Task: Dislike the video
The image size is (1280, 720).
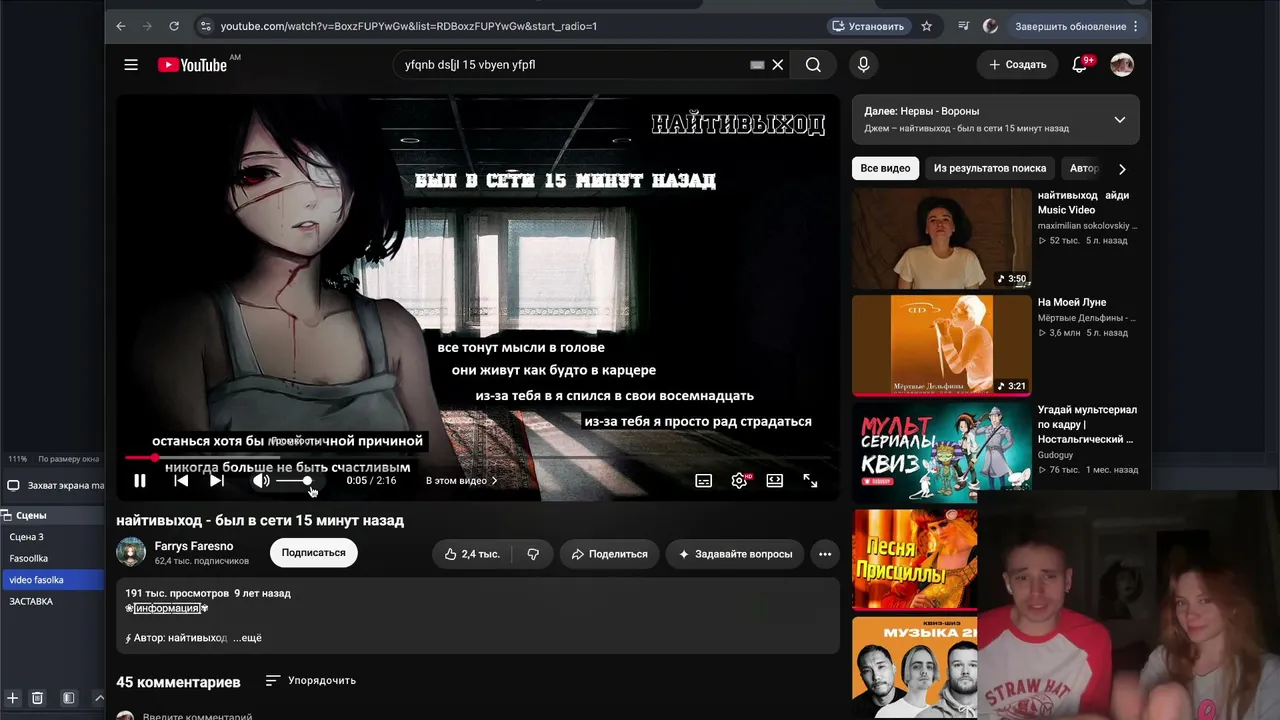Action: click(533, 554)
